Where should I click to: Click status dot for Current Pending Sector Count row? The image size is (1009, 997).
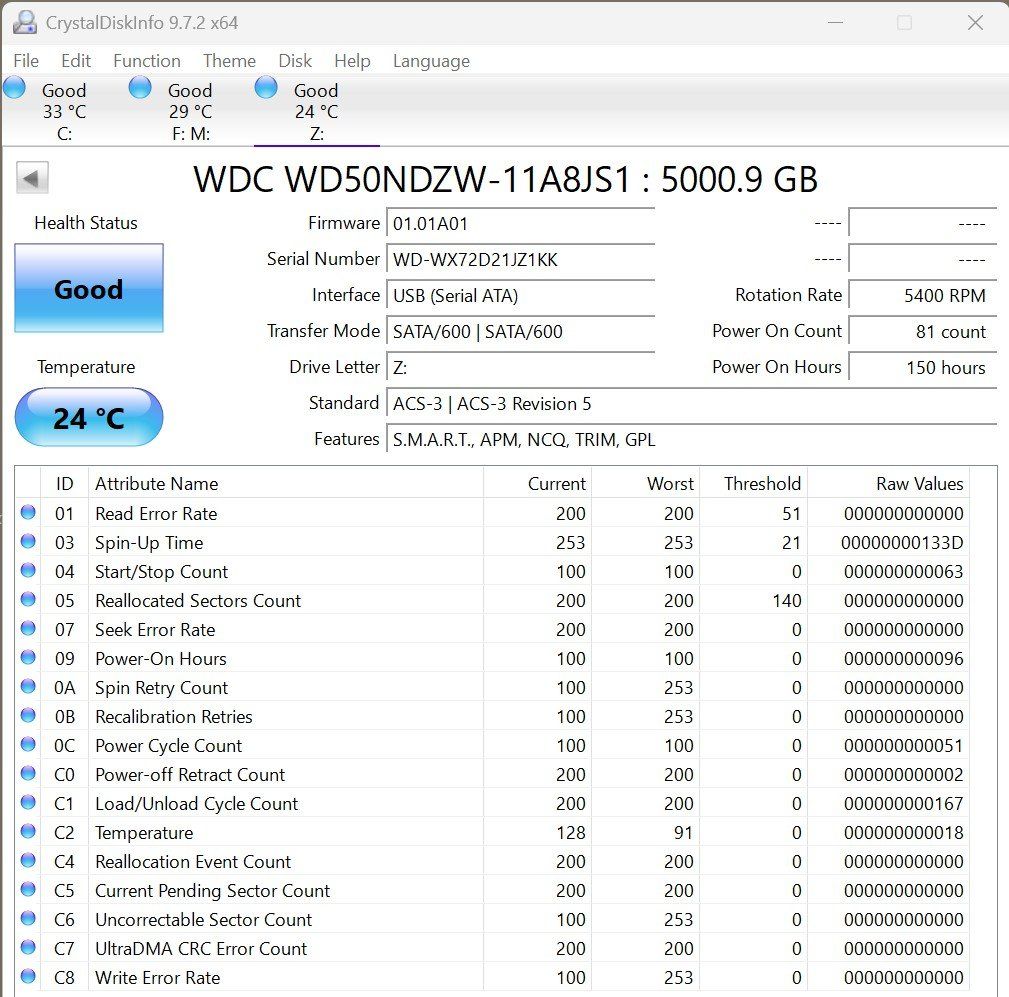pyautogui.click(x=28, y=889)
